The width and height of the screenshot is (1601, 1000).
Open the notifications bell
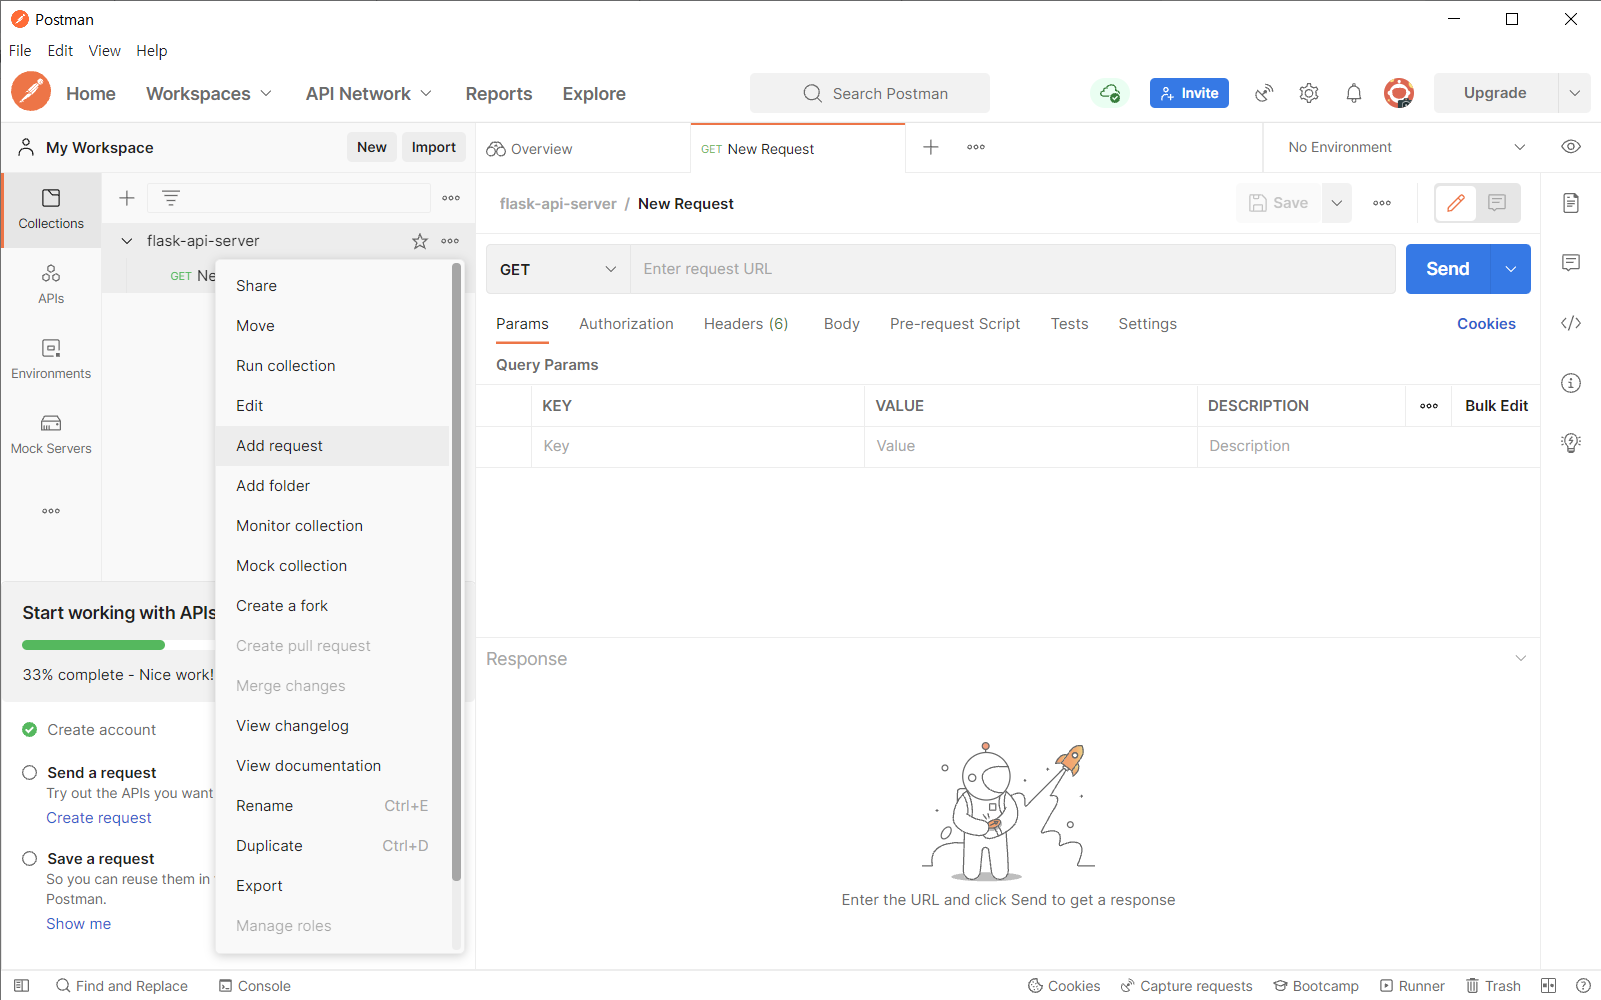click(1354, 93)
